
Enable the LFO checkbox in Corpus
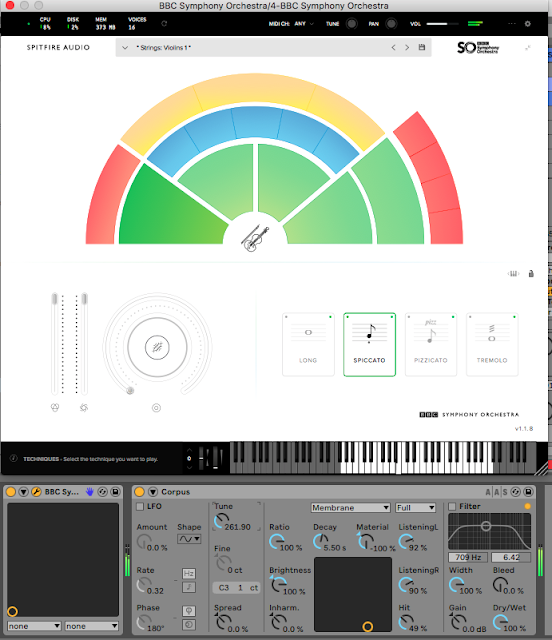[140, 506]
